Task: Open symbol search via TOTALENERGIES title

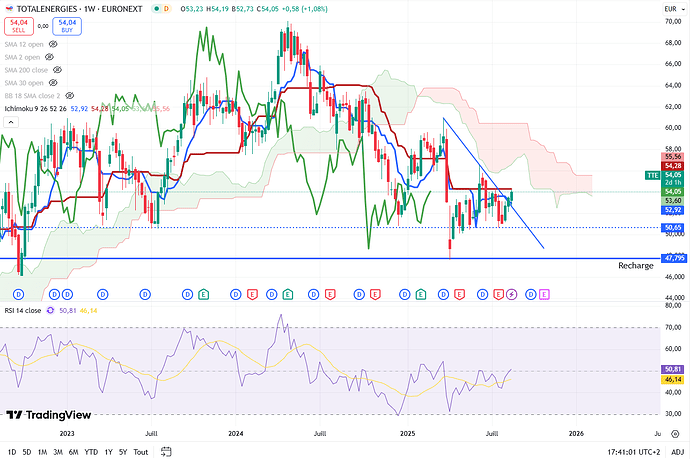Action: coord(47,9)
